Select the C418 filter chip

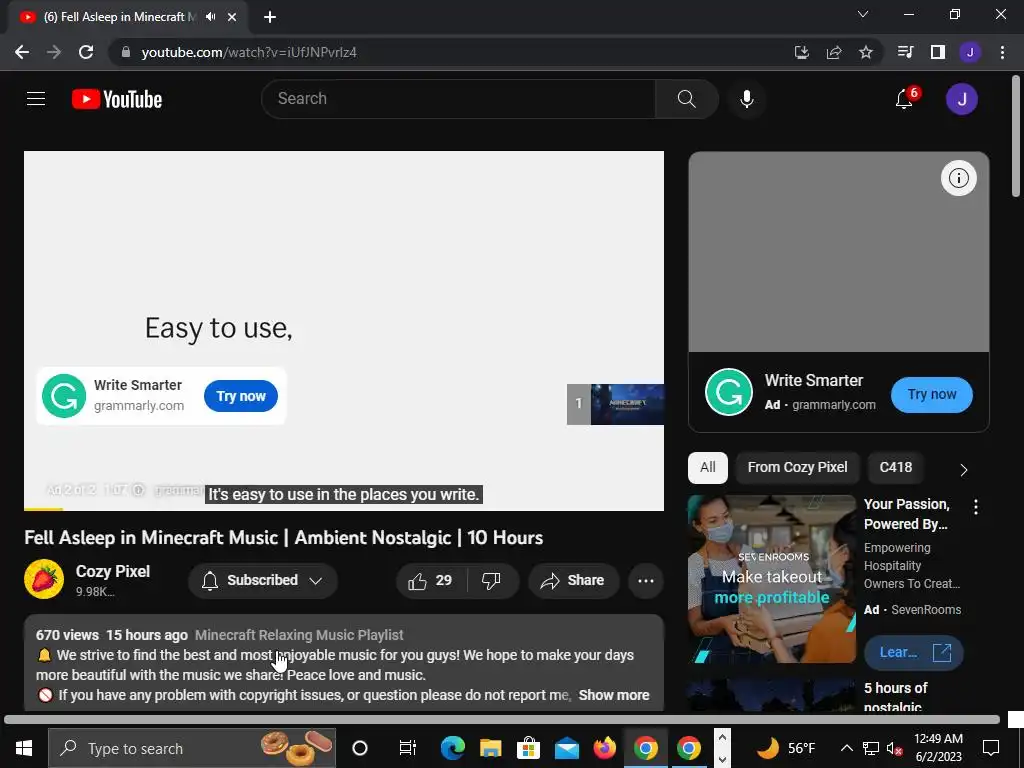pyautogui.click(x=895, y=468)
